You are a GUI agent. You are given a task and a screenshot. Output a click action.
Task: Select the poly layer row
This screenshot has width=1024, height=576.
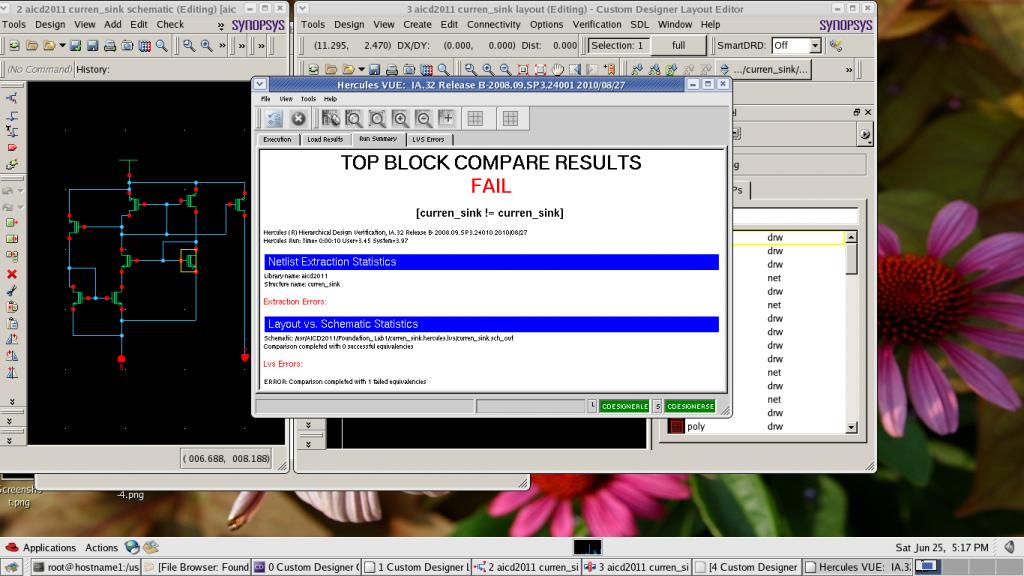(756, 426)
